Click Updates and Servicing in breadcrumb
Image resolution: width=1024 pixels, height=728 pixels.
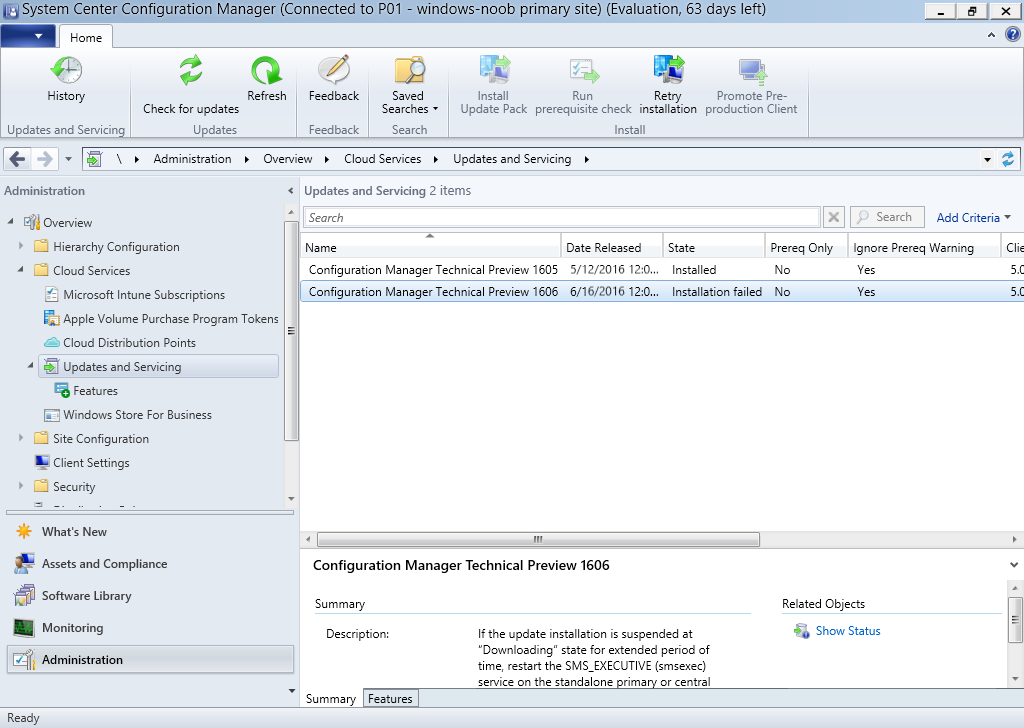[x=512, y=159]
